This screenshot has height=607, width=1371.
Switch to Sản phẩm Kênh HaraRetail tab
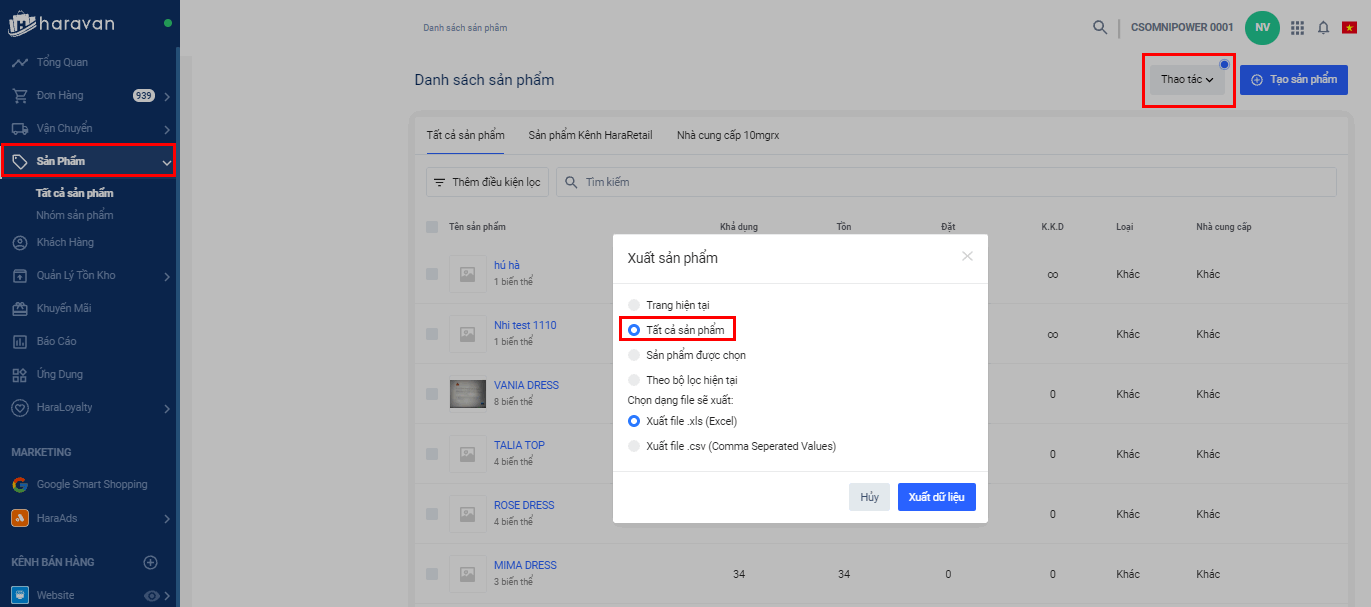590,135
